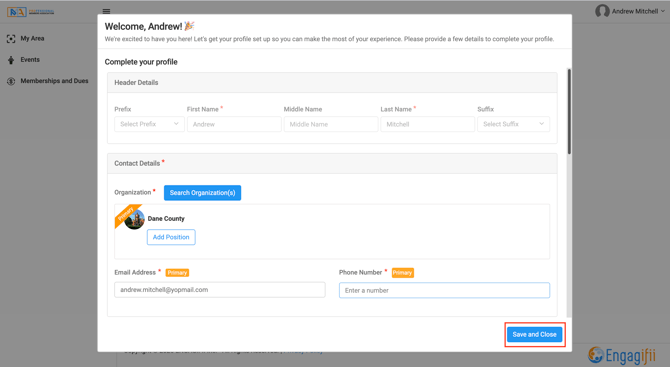Click Search Organization(s) button
This screenshot has height=367, width=670.
pos(203,193)
